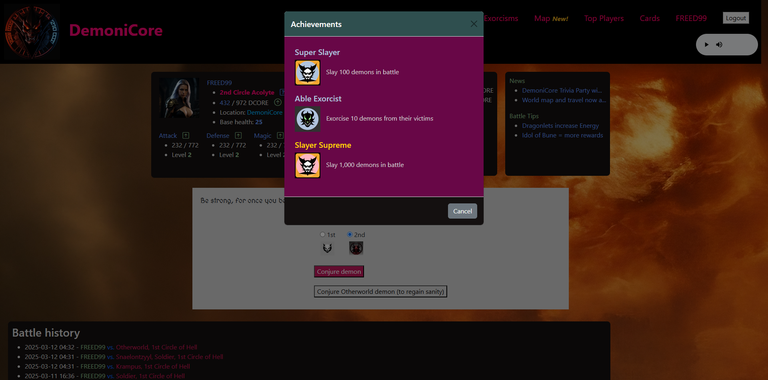The width and height of the screenshot is (768, 380).
Task: Click the Battle Tips heading
Action: pos(524,116)
